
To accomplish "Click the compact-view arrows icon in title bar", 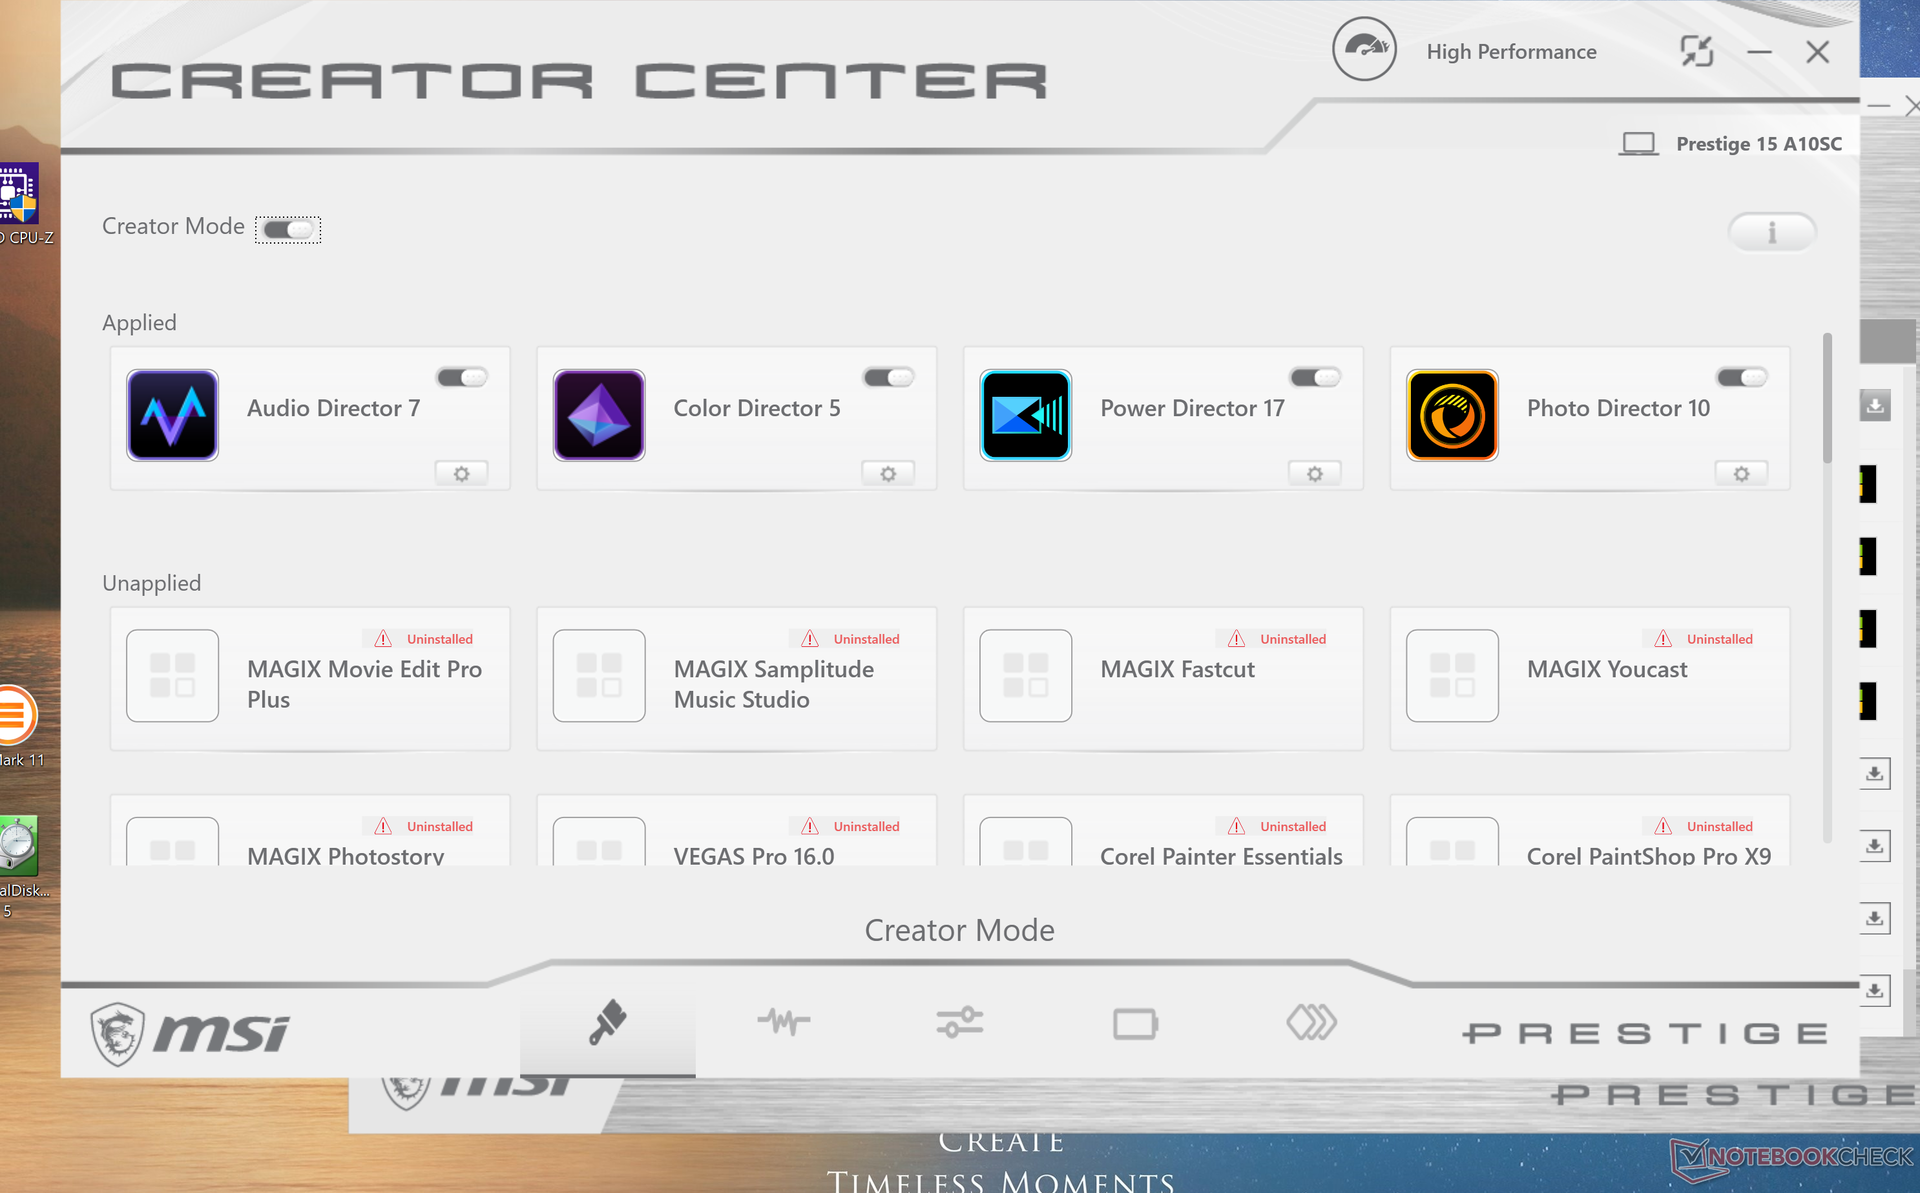I will [x=1696, y=51].
